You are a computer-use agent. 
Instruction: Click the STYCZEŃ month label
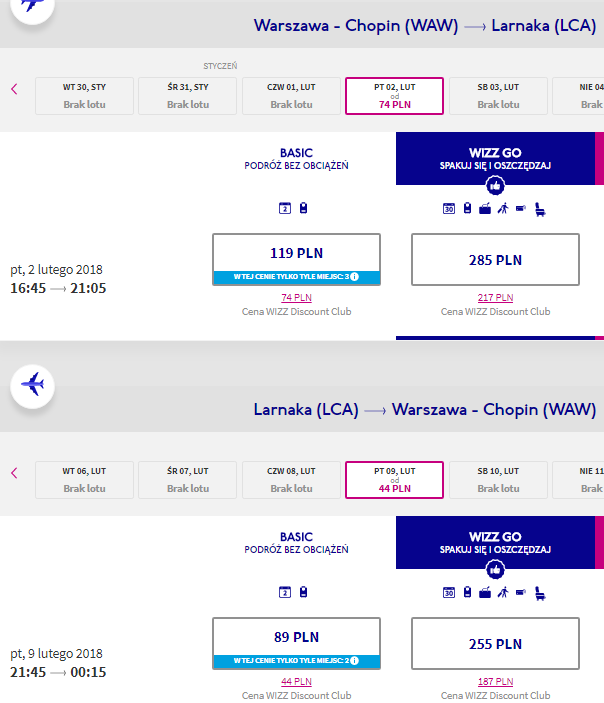click(220, 66)
